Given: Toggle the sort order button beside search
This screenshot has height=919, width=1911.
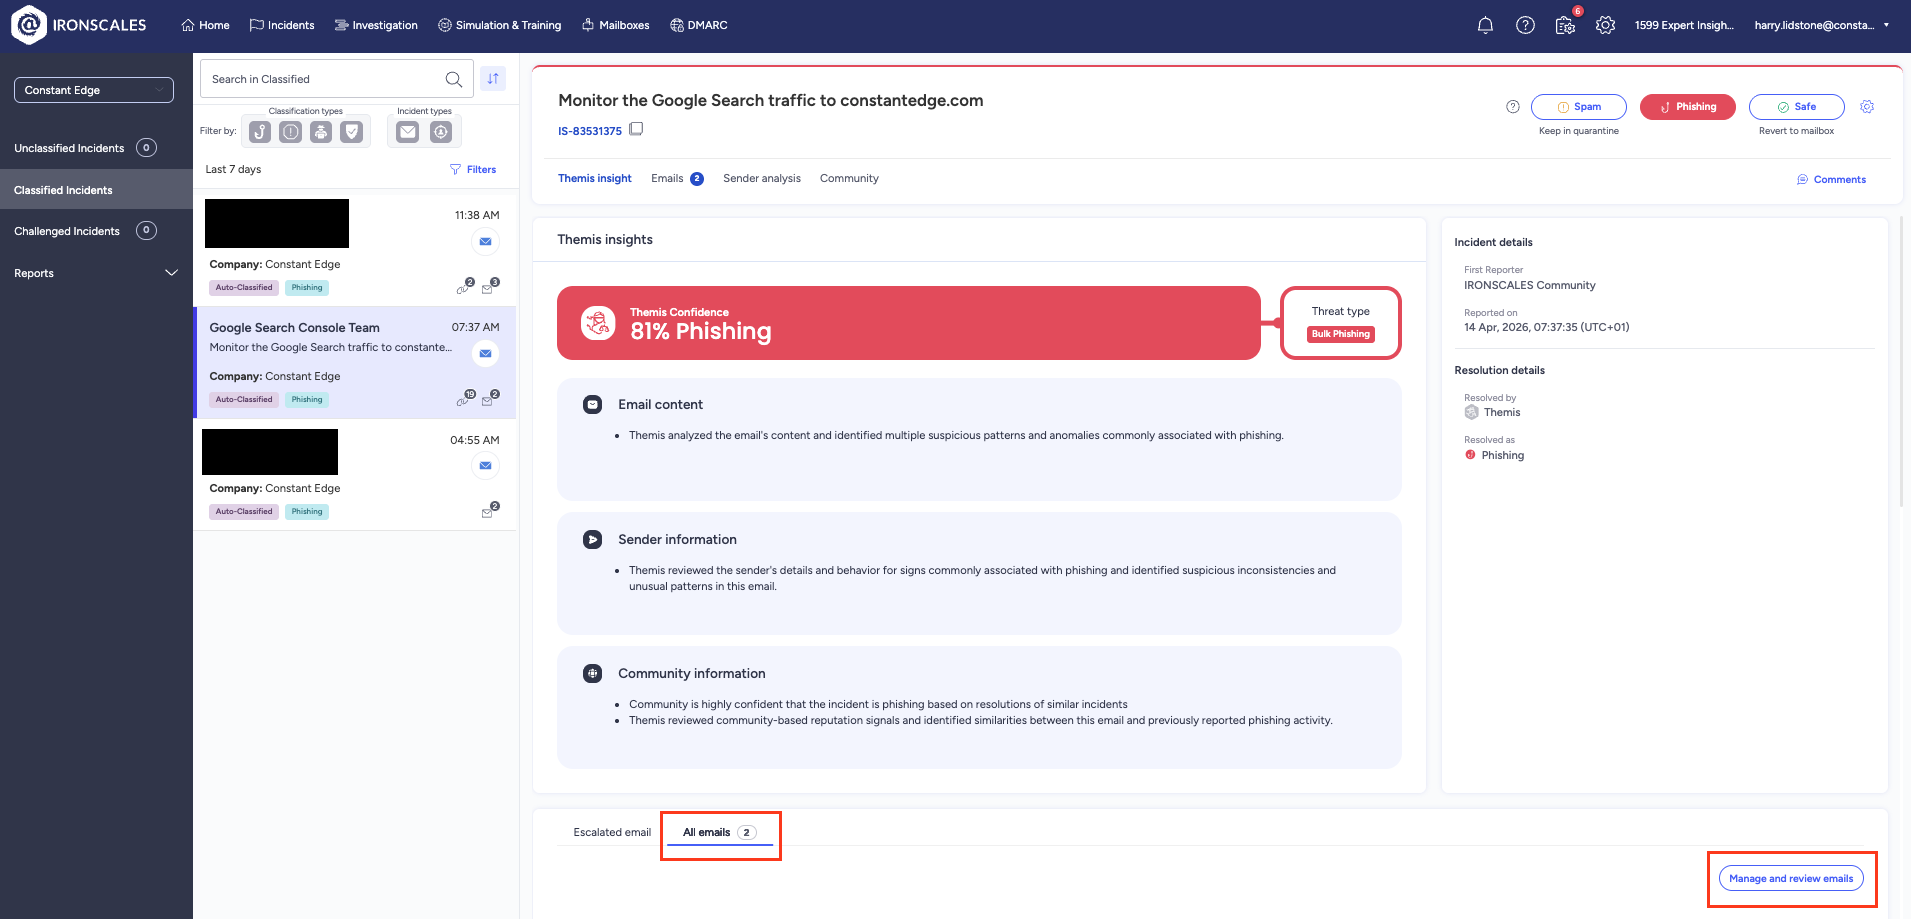Looking at the screenshot, I should pos(493,79).
